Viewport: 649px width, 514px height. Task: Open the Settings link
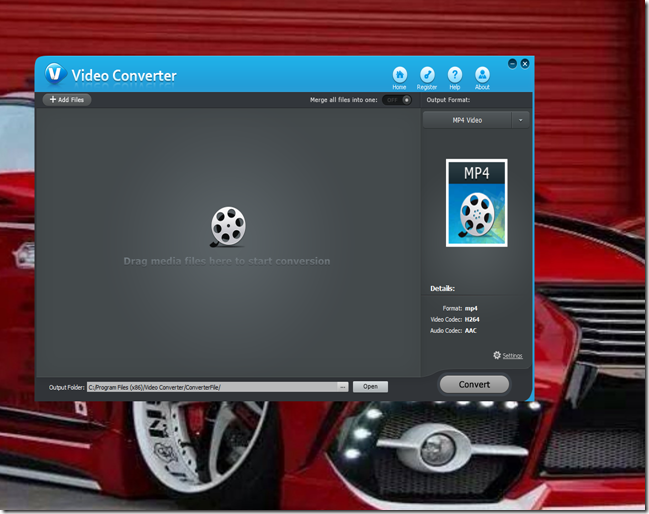pos(512,355)
